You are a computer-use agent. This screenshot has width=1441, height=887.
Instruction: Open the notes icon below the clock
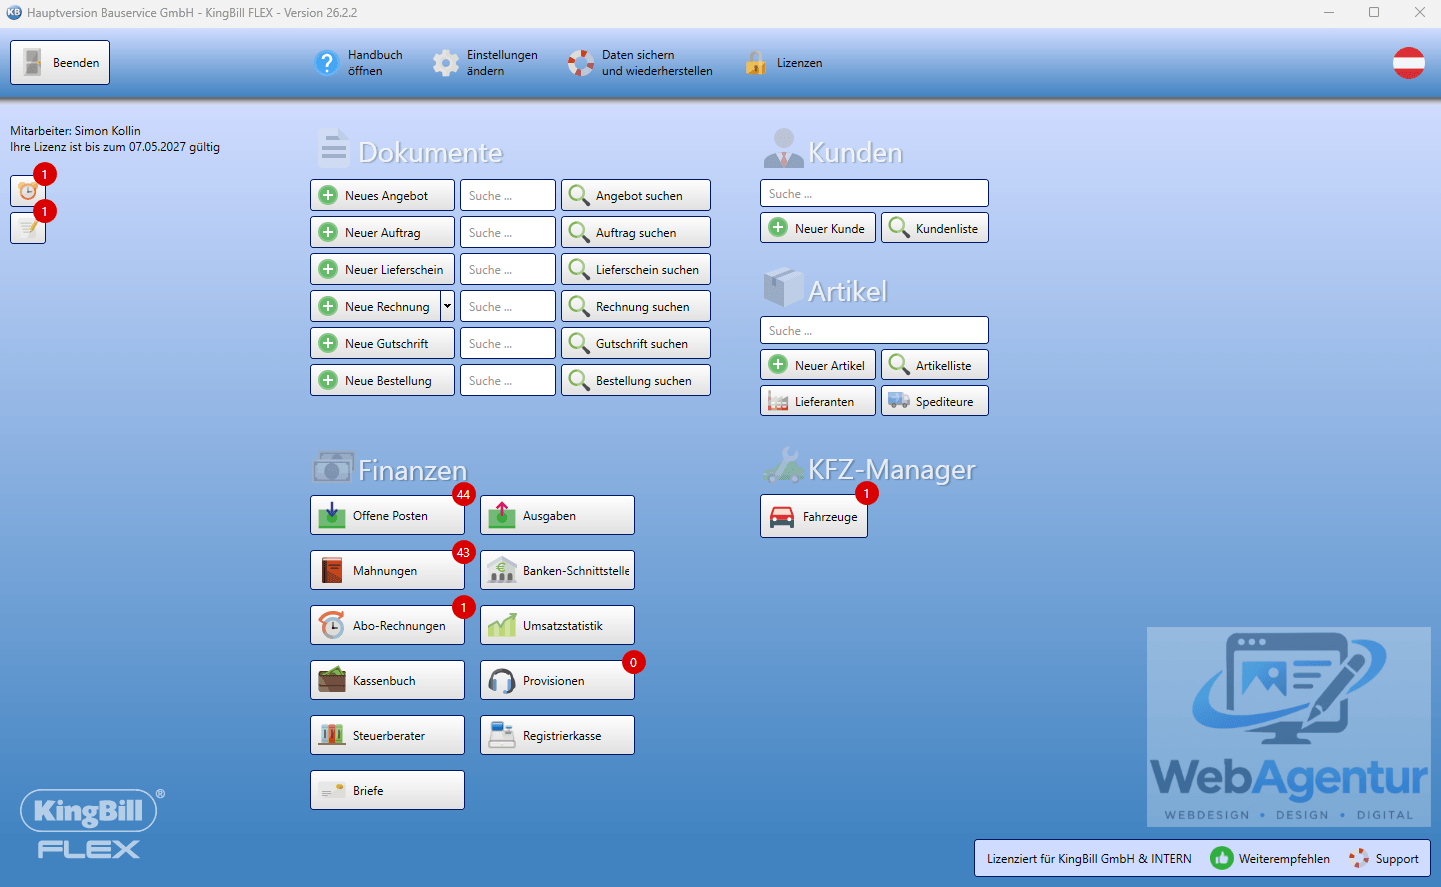[28, 228]
